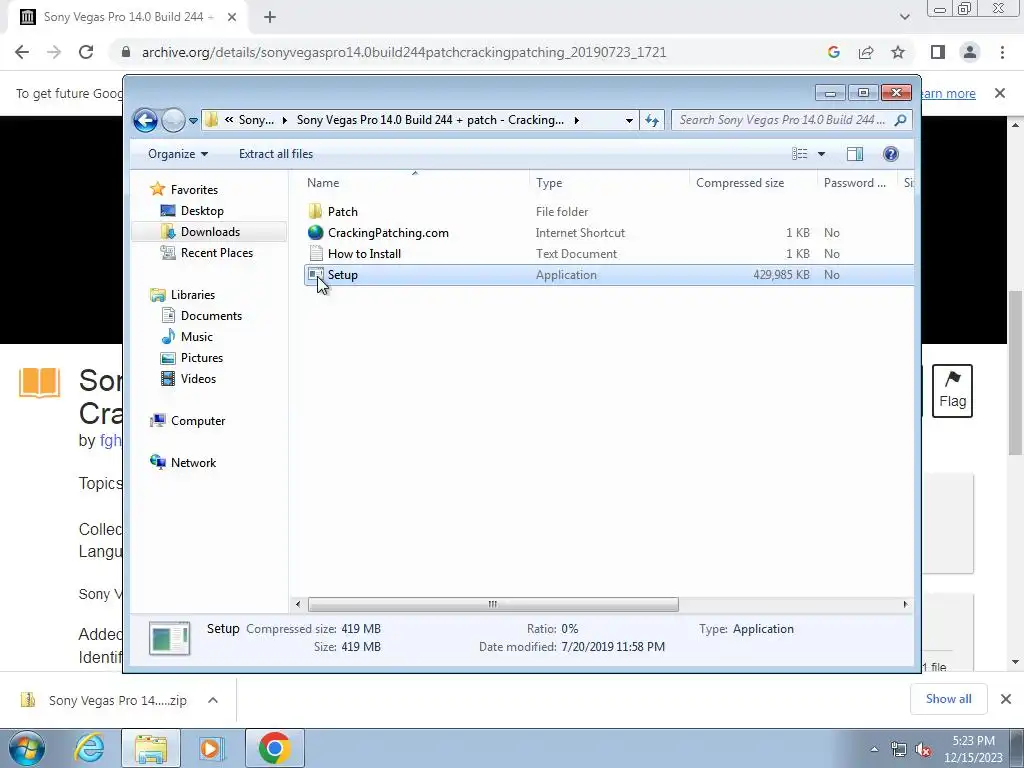Open Chrome tab search dropdown
Viewport: 1024px width, 768px height.
coord(904,17)
